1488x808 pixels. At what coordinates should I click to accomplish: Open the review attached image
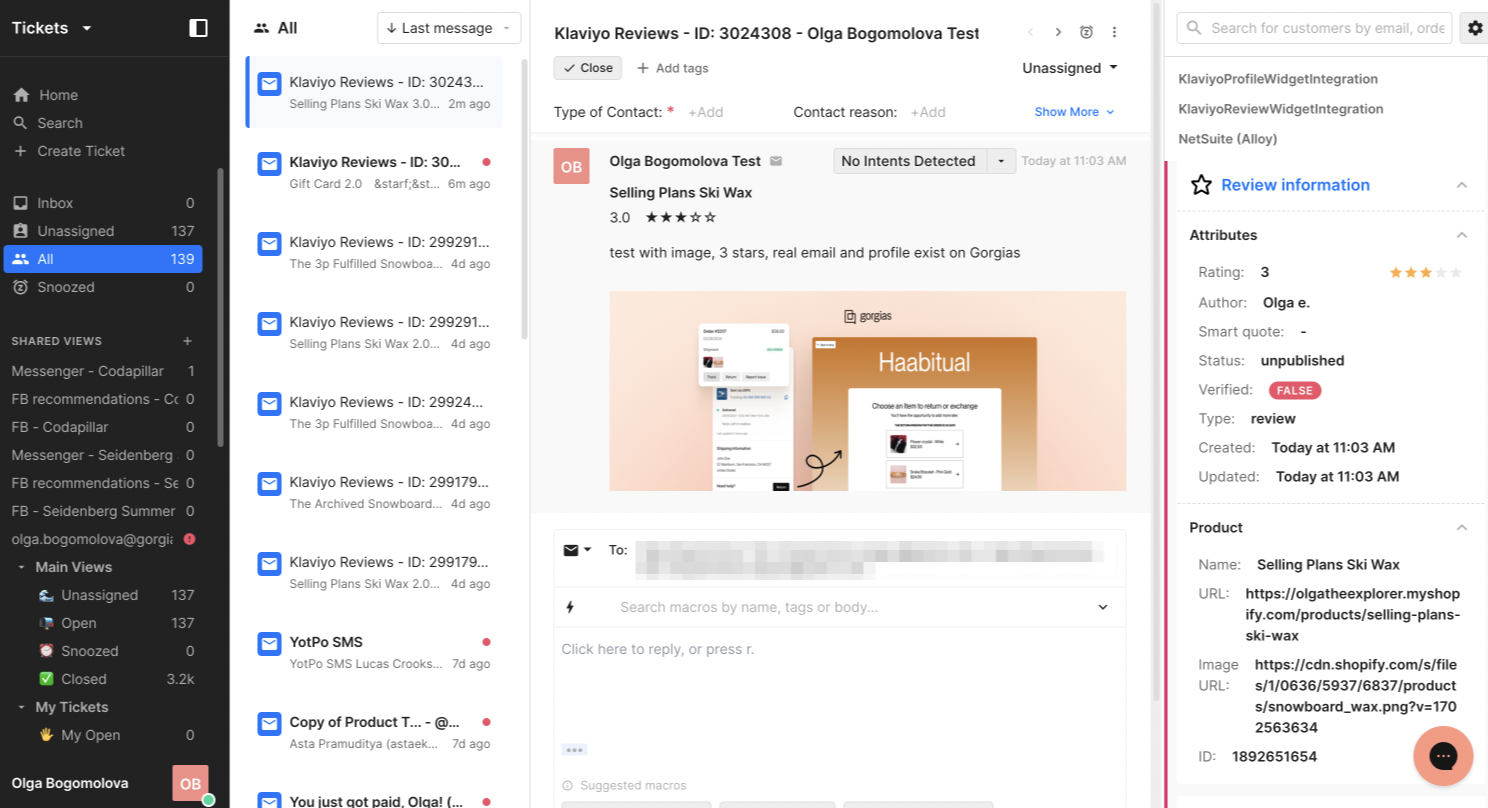coord(868,391)
